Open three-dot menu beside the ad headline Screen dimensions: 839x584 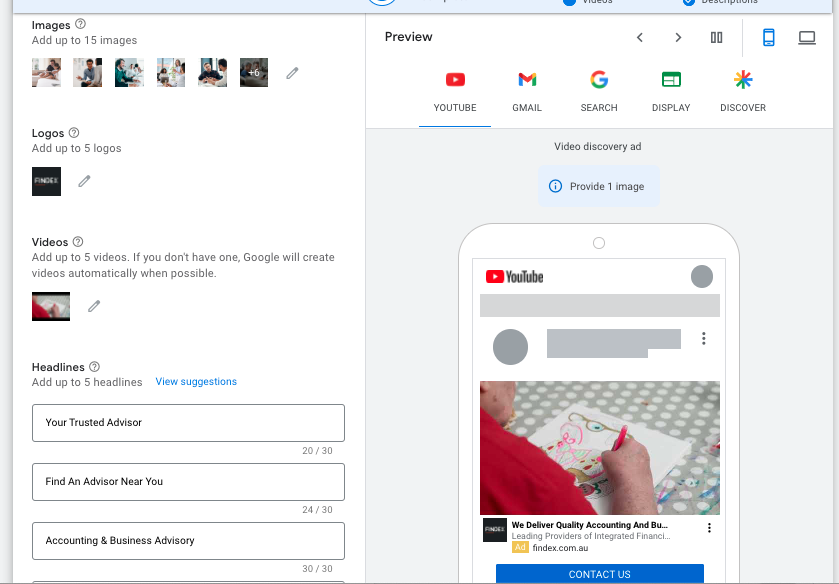tap(710, 528)
